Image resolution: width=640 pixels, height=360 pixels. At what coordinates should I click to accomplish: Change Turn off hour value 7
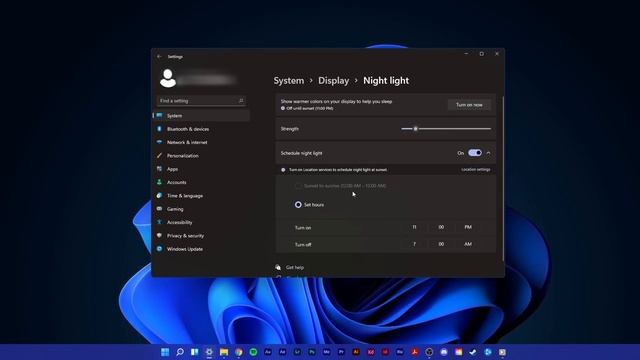[x=414, y=244]
